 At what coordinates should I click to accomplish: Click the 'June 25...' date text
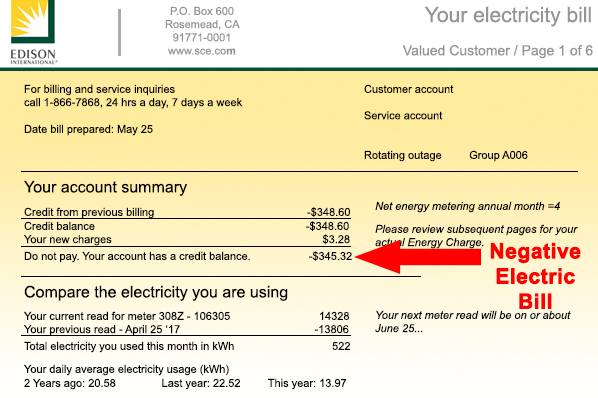pos(399,329)
